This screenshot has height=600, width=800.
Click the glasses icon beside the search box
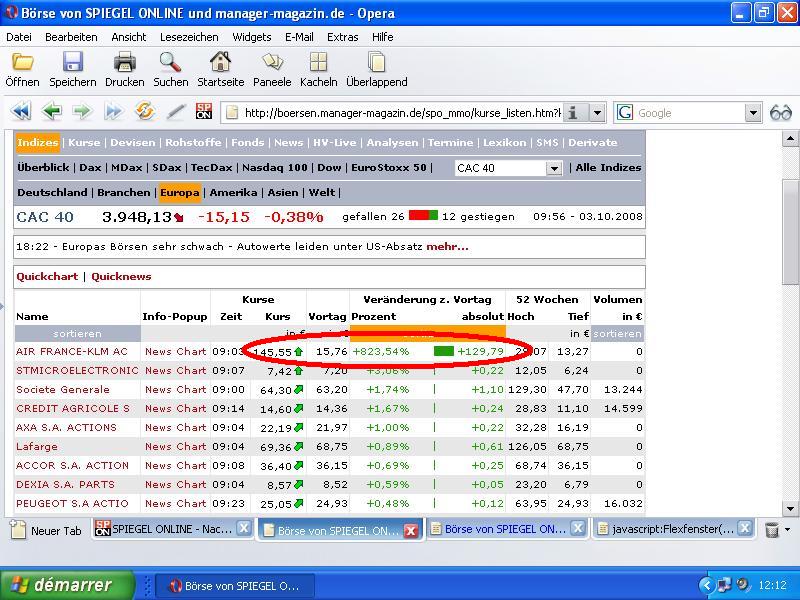(x=781, y=113)
